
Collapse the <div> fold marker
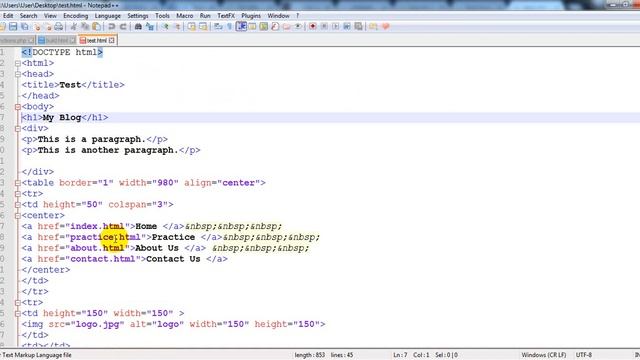pyautogui.click(x=18, y=129)
